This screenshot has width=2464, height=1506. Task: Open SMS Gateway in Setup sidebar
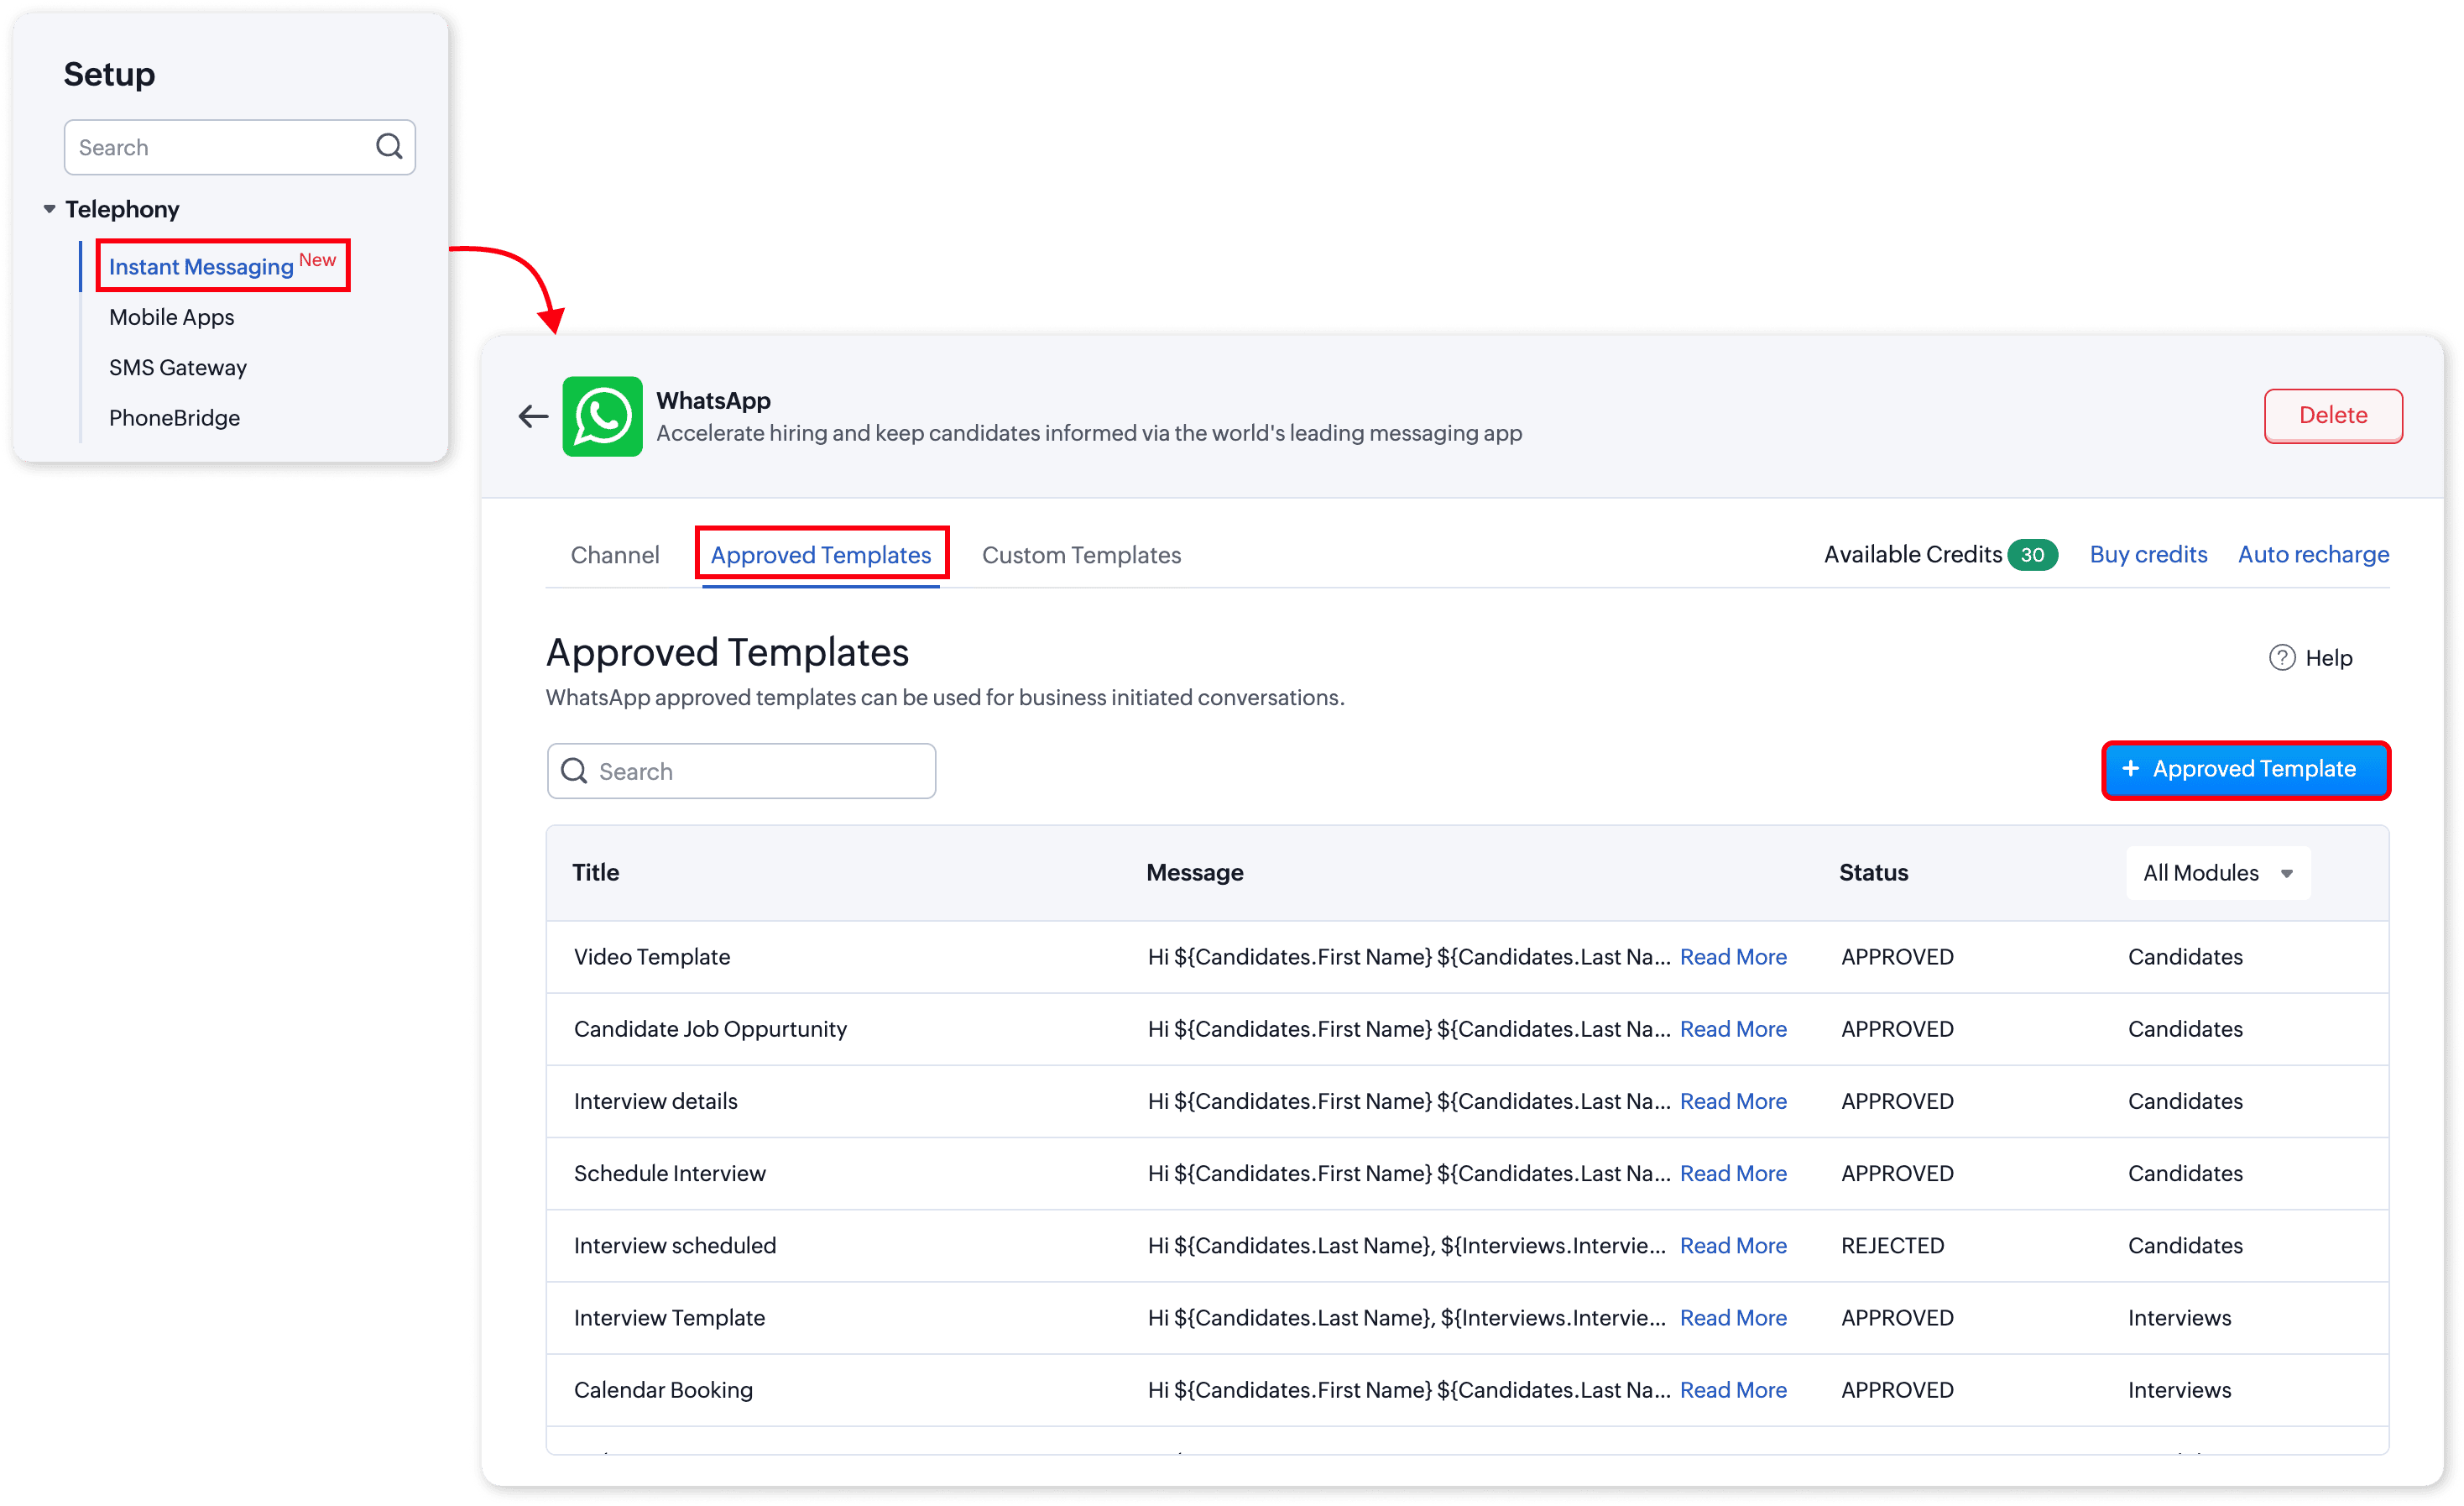tap(178, 367)
